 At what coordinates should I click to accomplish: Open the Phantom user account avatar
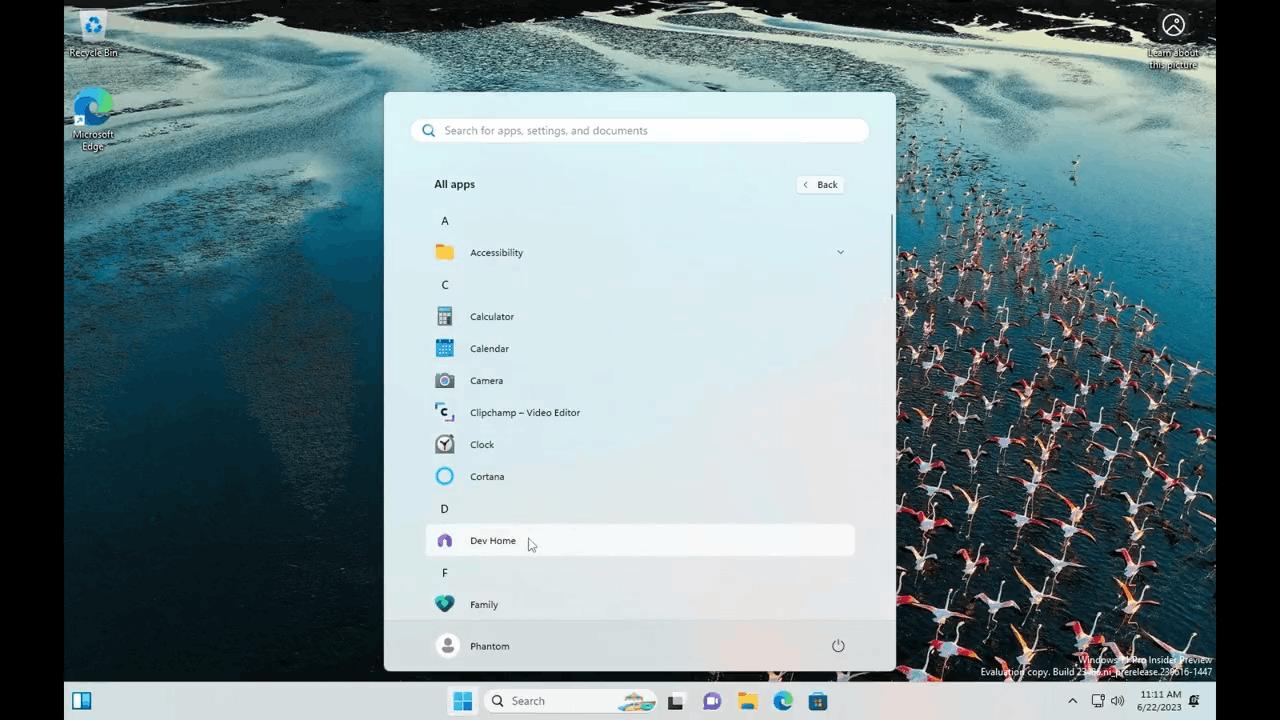[448, 646]
